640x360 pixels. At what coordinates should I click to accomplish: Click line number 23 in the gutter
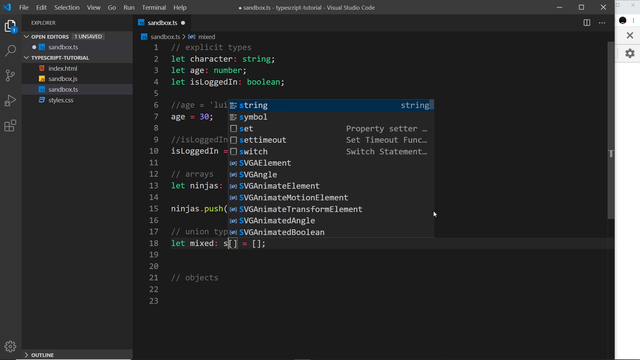point(154,301)
